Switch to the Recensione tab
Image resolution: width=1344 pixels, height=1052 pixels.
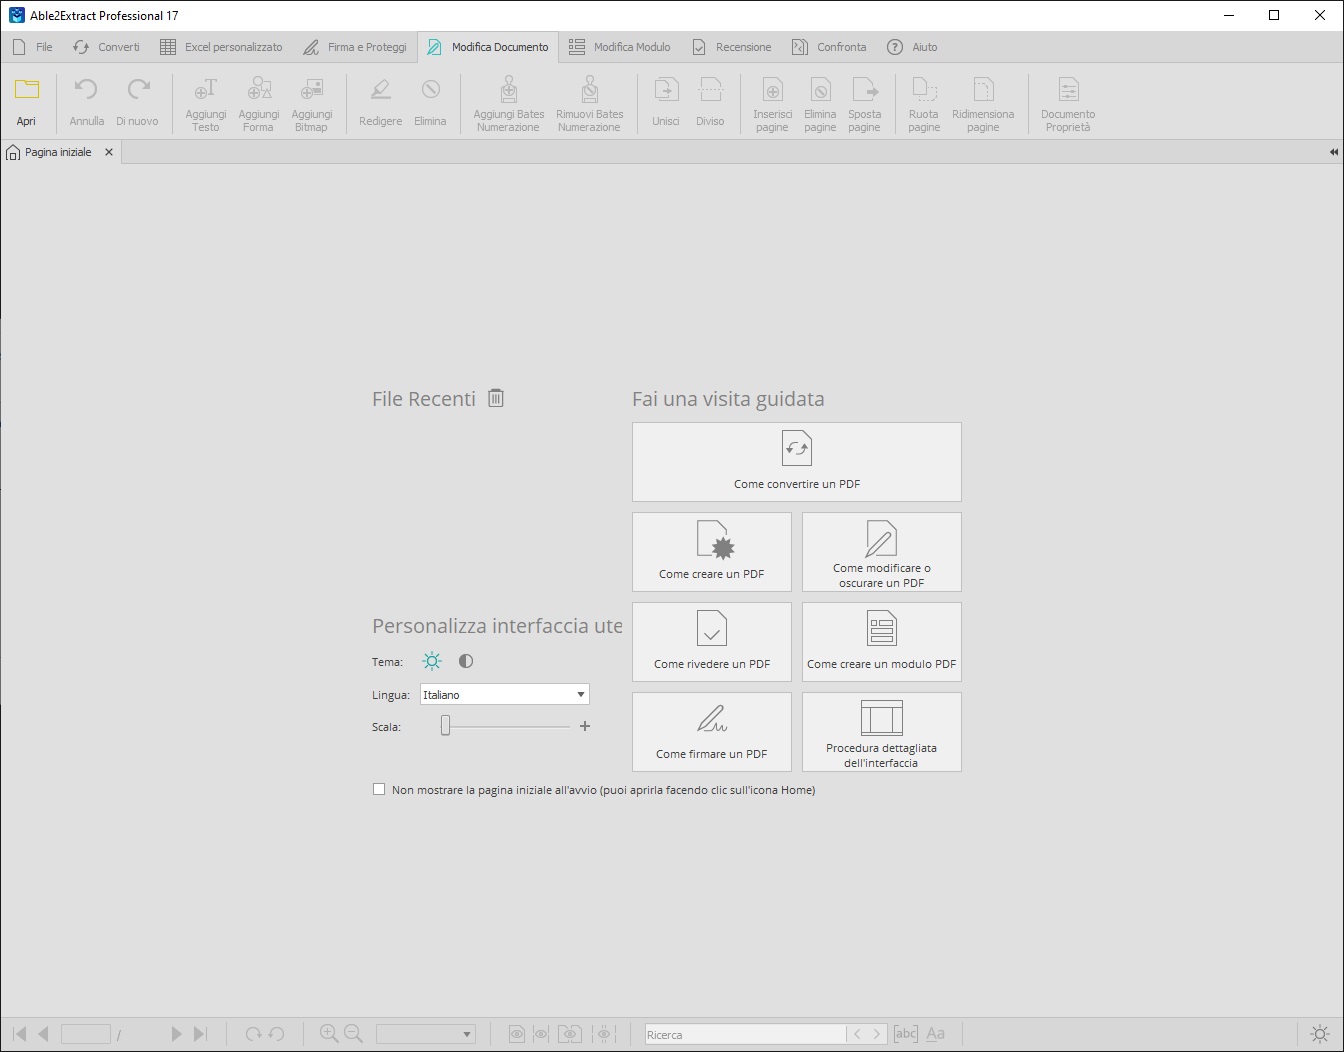click(x=732, y=47)
